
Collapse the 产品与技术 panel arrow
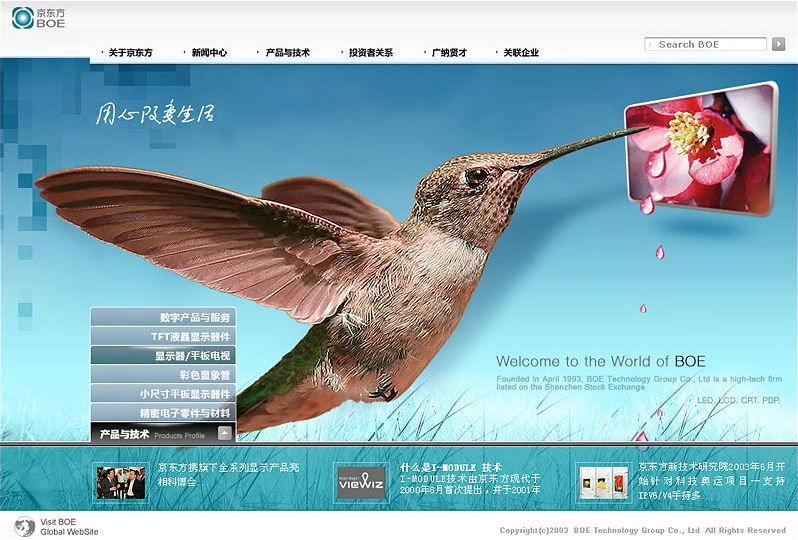click(224, 433)
